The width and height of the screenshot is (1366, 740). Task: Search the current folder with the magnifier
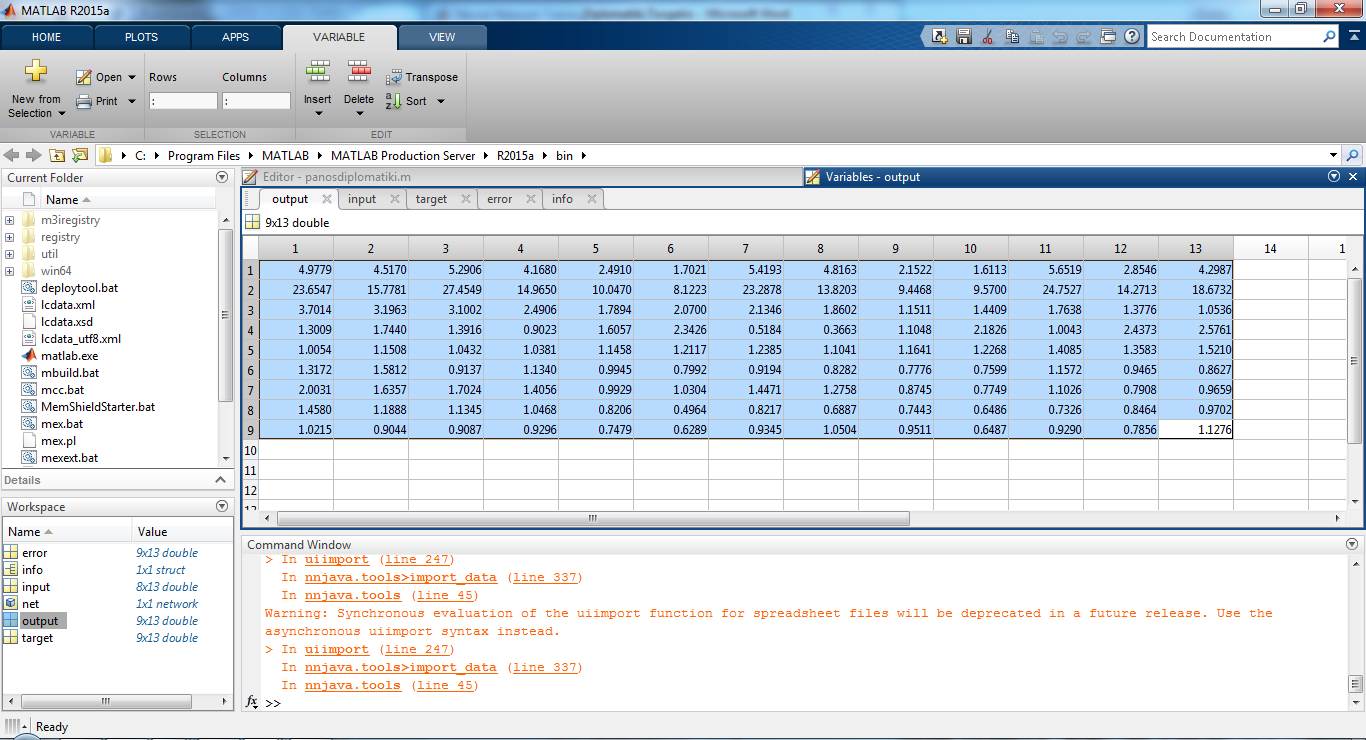1353,155
